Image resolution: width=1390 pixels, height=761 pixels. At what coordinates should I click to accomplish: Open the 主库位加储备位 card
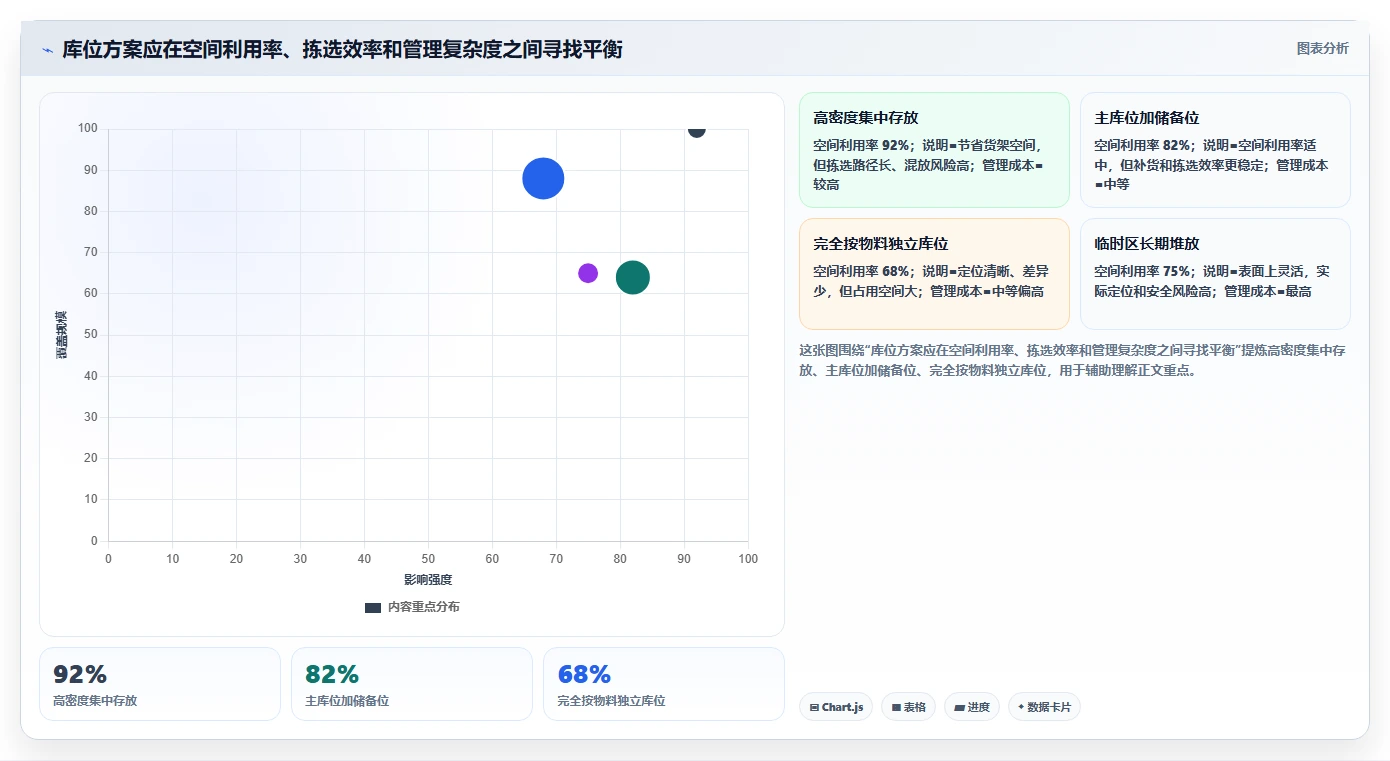click(x=1215, y=150)
